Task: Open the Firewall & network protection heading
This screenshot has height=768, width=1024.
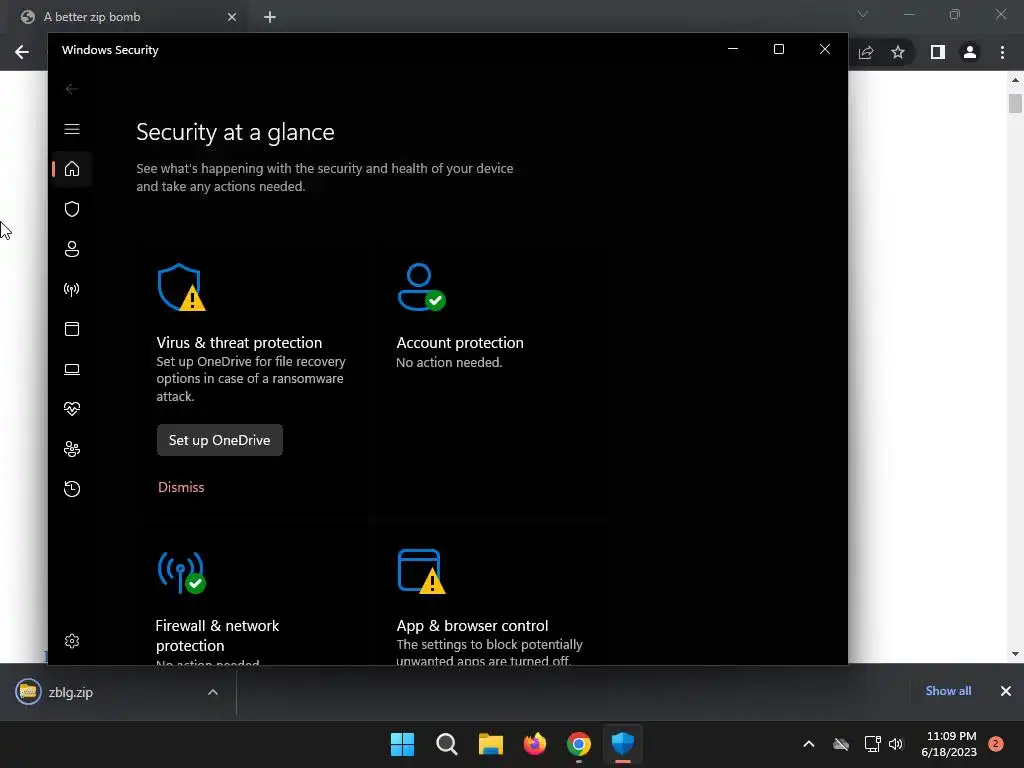Action: click(217, 635)
